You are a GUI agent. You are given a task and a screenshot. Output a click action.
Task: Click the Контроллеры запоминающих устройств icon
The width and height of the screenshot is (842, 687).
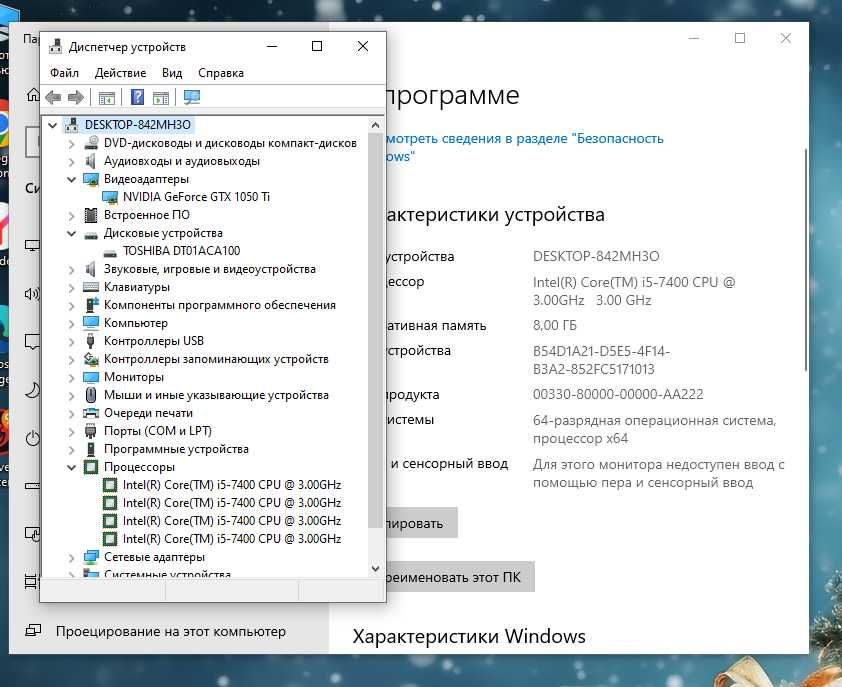pyautogui.click(x=91, y=359)
